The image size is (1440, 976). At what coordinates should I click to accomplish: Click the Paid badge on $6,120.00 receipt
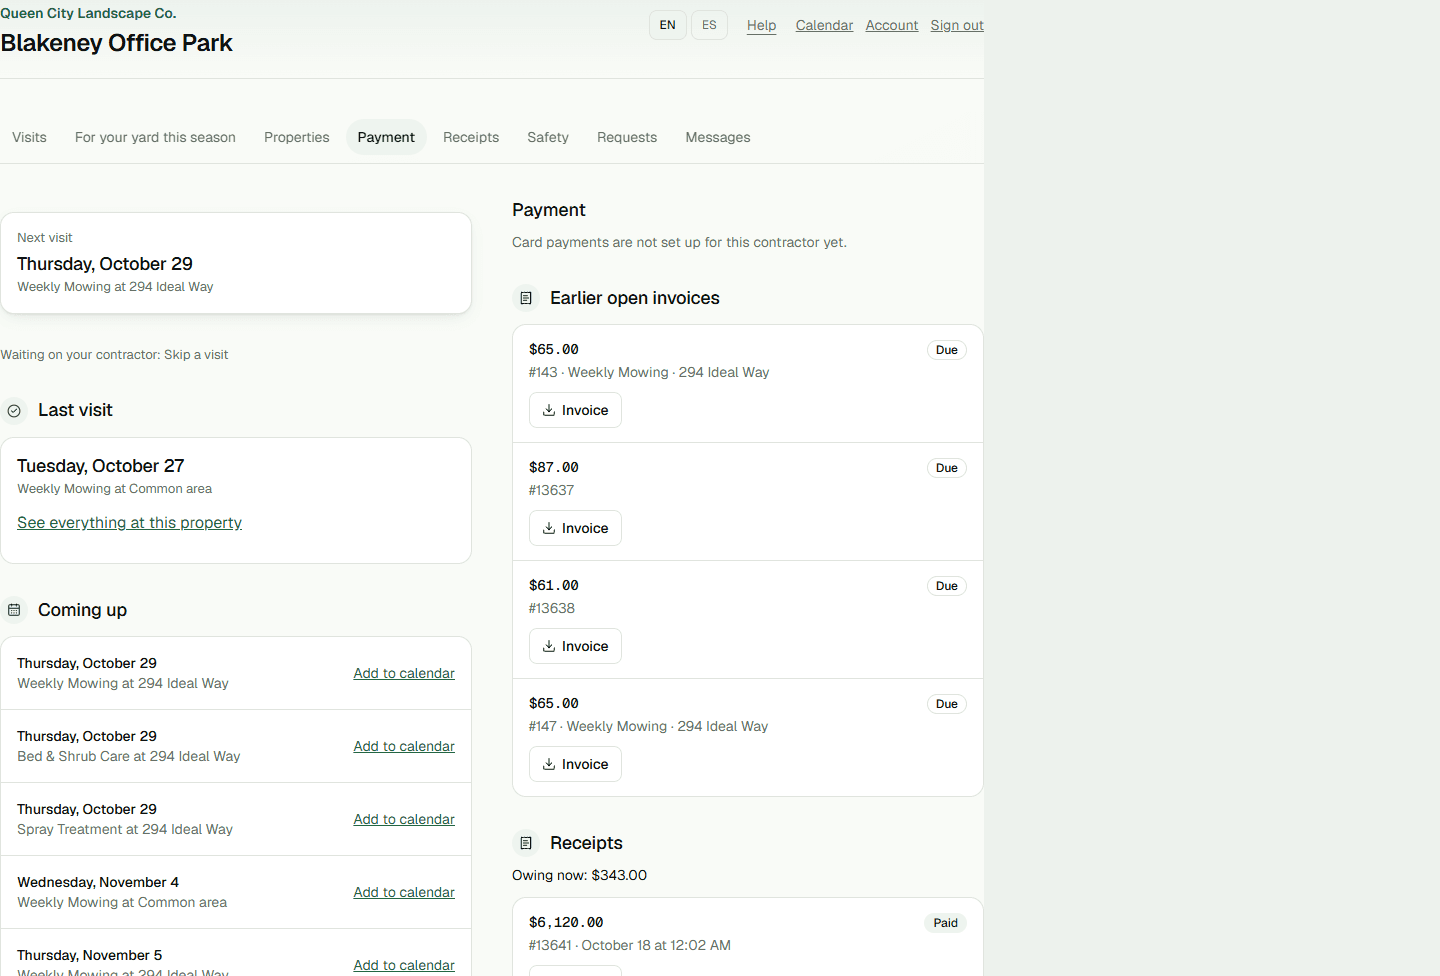[946, 923]
